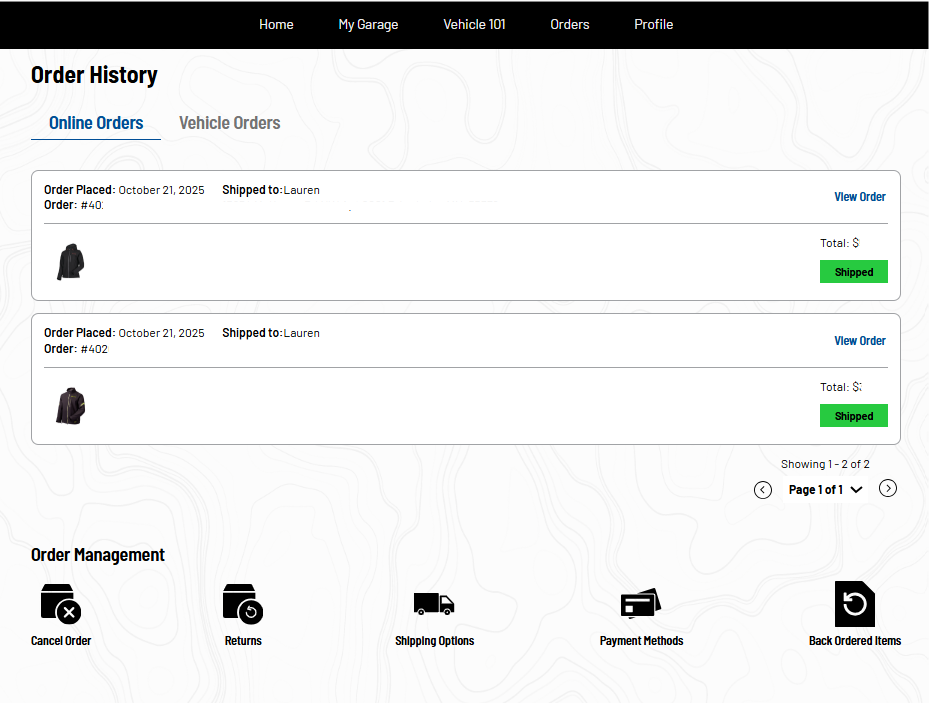The height and width of the screenshot is (703, 929).
Task: Open jacket thumbnail in order #402
Action: (x=71, y=406)
